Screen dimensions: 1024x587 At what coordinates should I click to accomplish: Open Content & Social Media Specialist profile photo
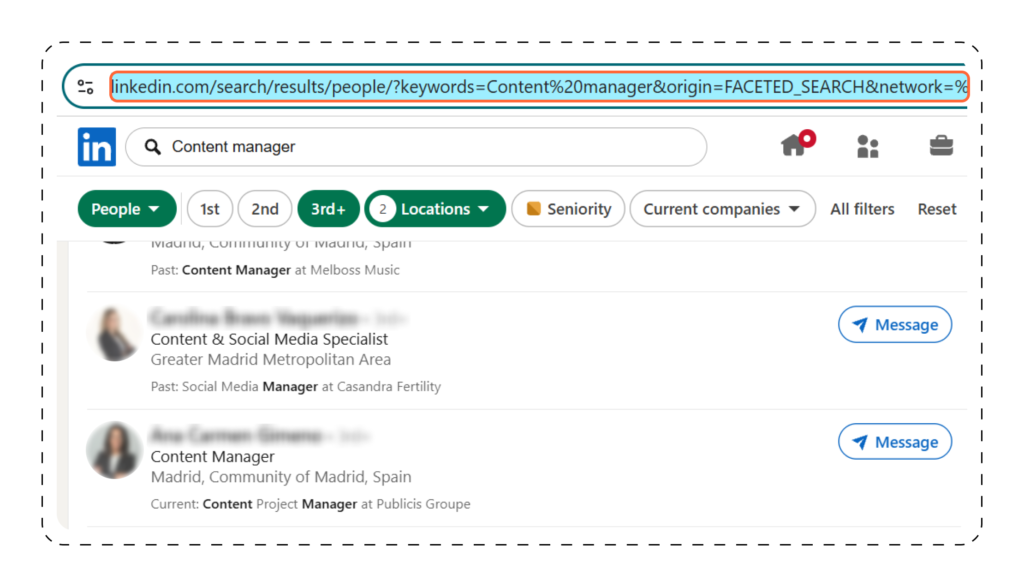click(115, 333)
